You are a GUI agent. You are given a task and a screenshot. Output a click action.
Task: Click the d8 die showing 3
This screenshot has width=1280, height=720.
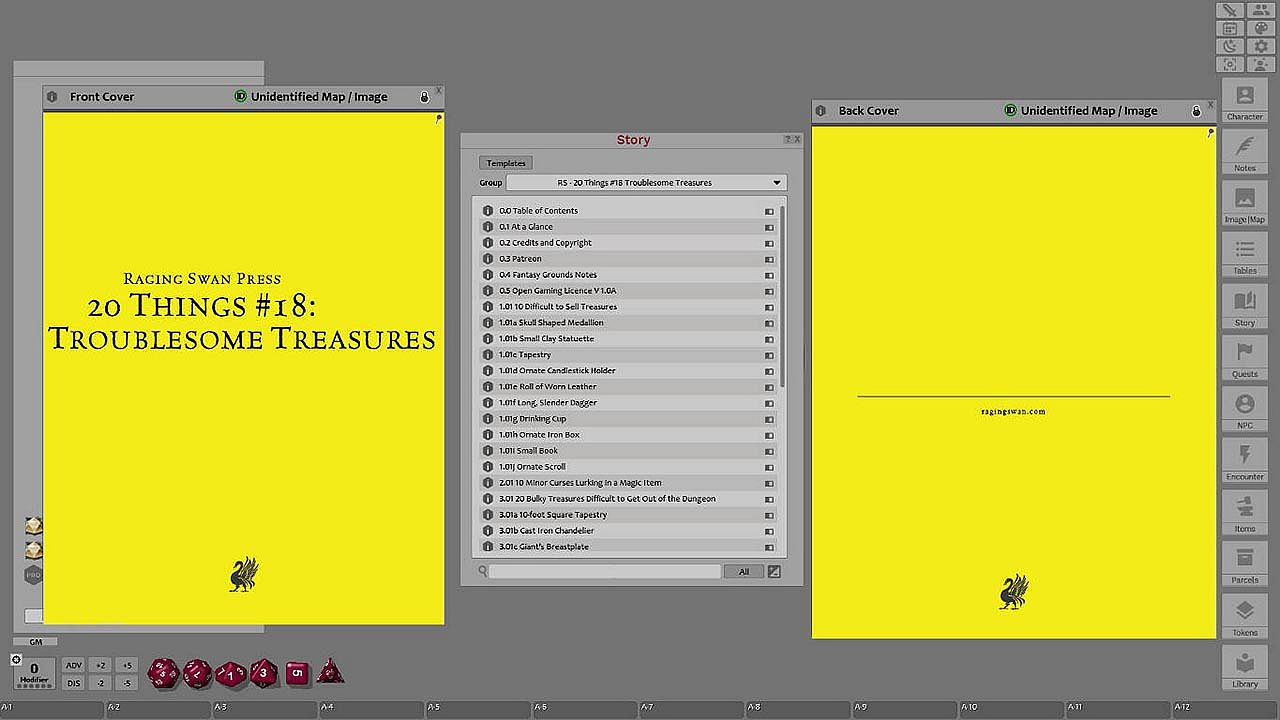click(264, 673)
